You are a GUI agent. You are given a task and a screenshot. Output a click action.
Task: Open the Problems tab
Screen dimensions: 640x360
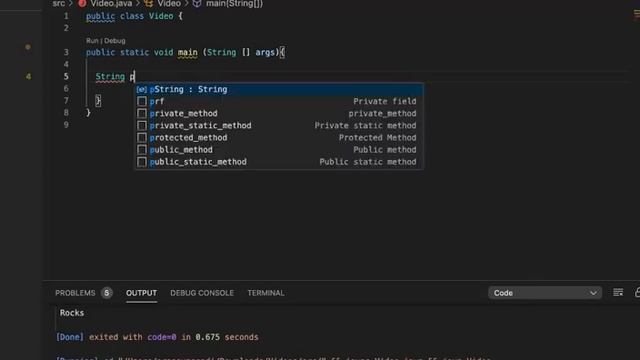(x=75, y=293)
